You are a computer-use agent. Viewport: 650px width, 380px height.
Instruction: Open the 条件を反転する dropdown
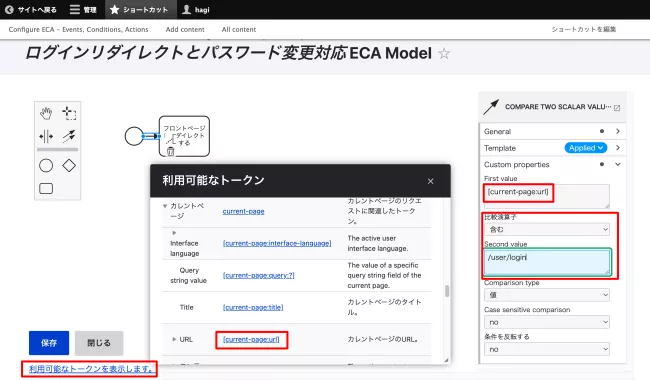(547, 349)
